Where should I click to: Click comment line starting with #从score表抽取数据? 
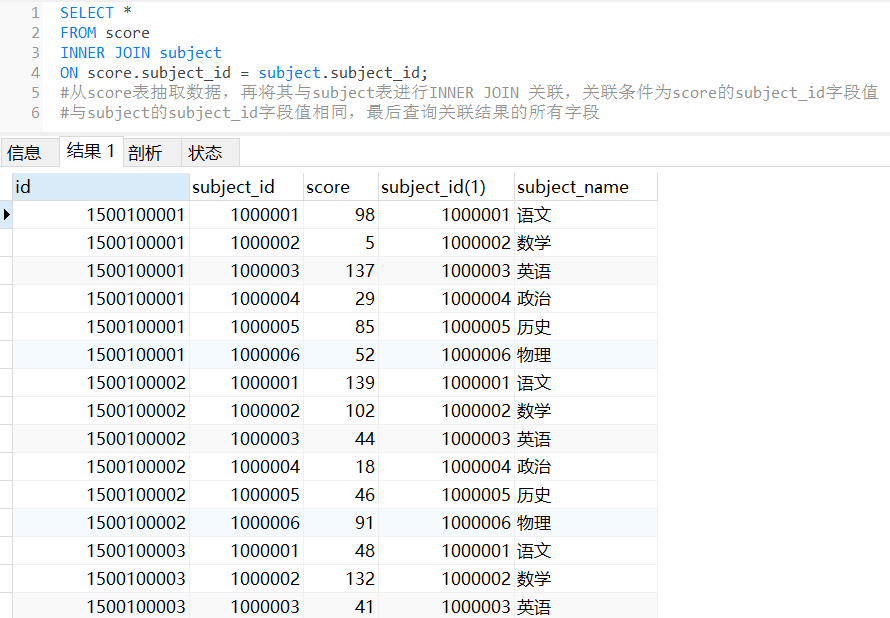click(x=469, y=93)
